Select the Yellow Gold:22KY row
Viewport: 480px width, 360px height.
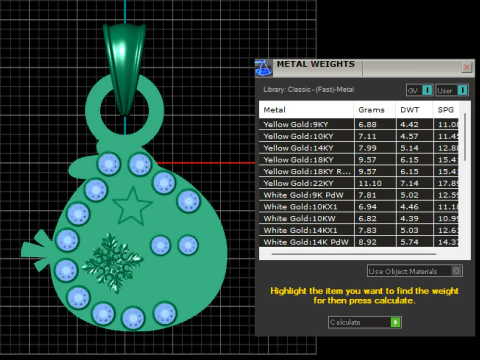click(x=359, y=183)
